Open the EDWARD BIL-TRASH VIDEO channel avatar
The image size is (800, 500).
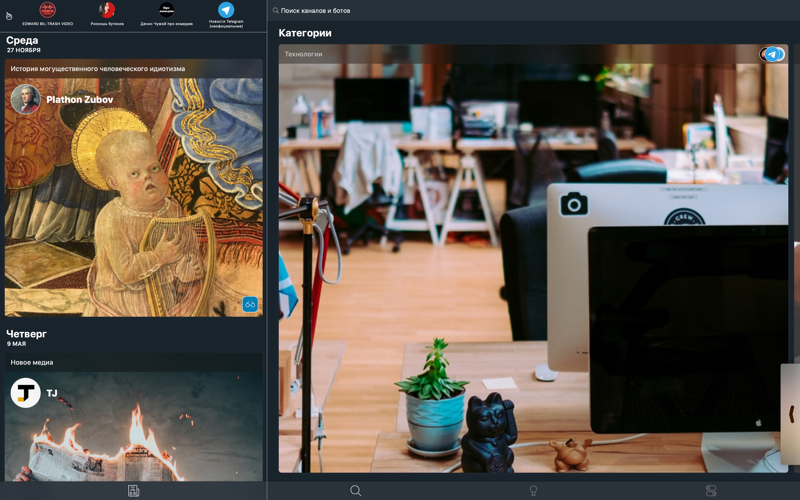pos(47,11)
